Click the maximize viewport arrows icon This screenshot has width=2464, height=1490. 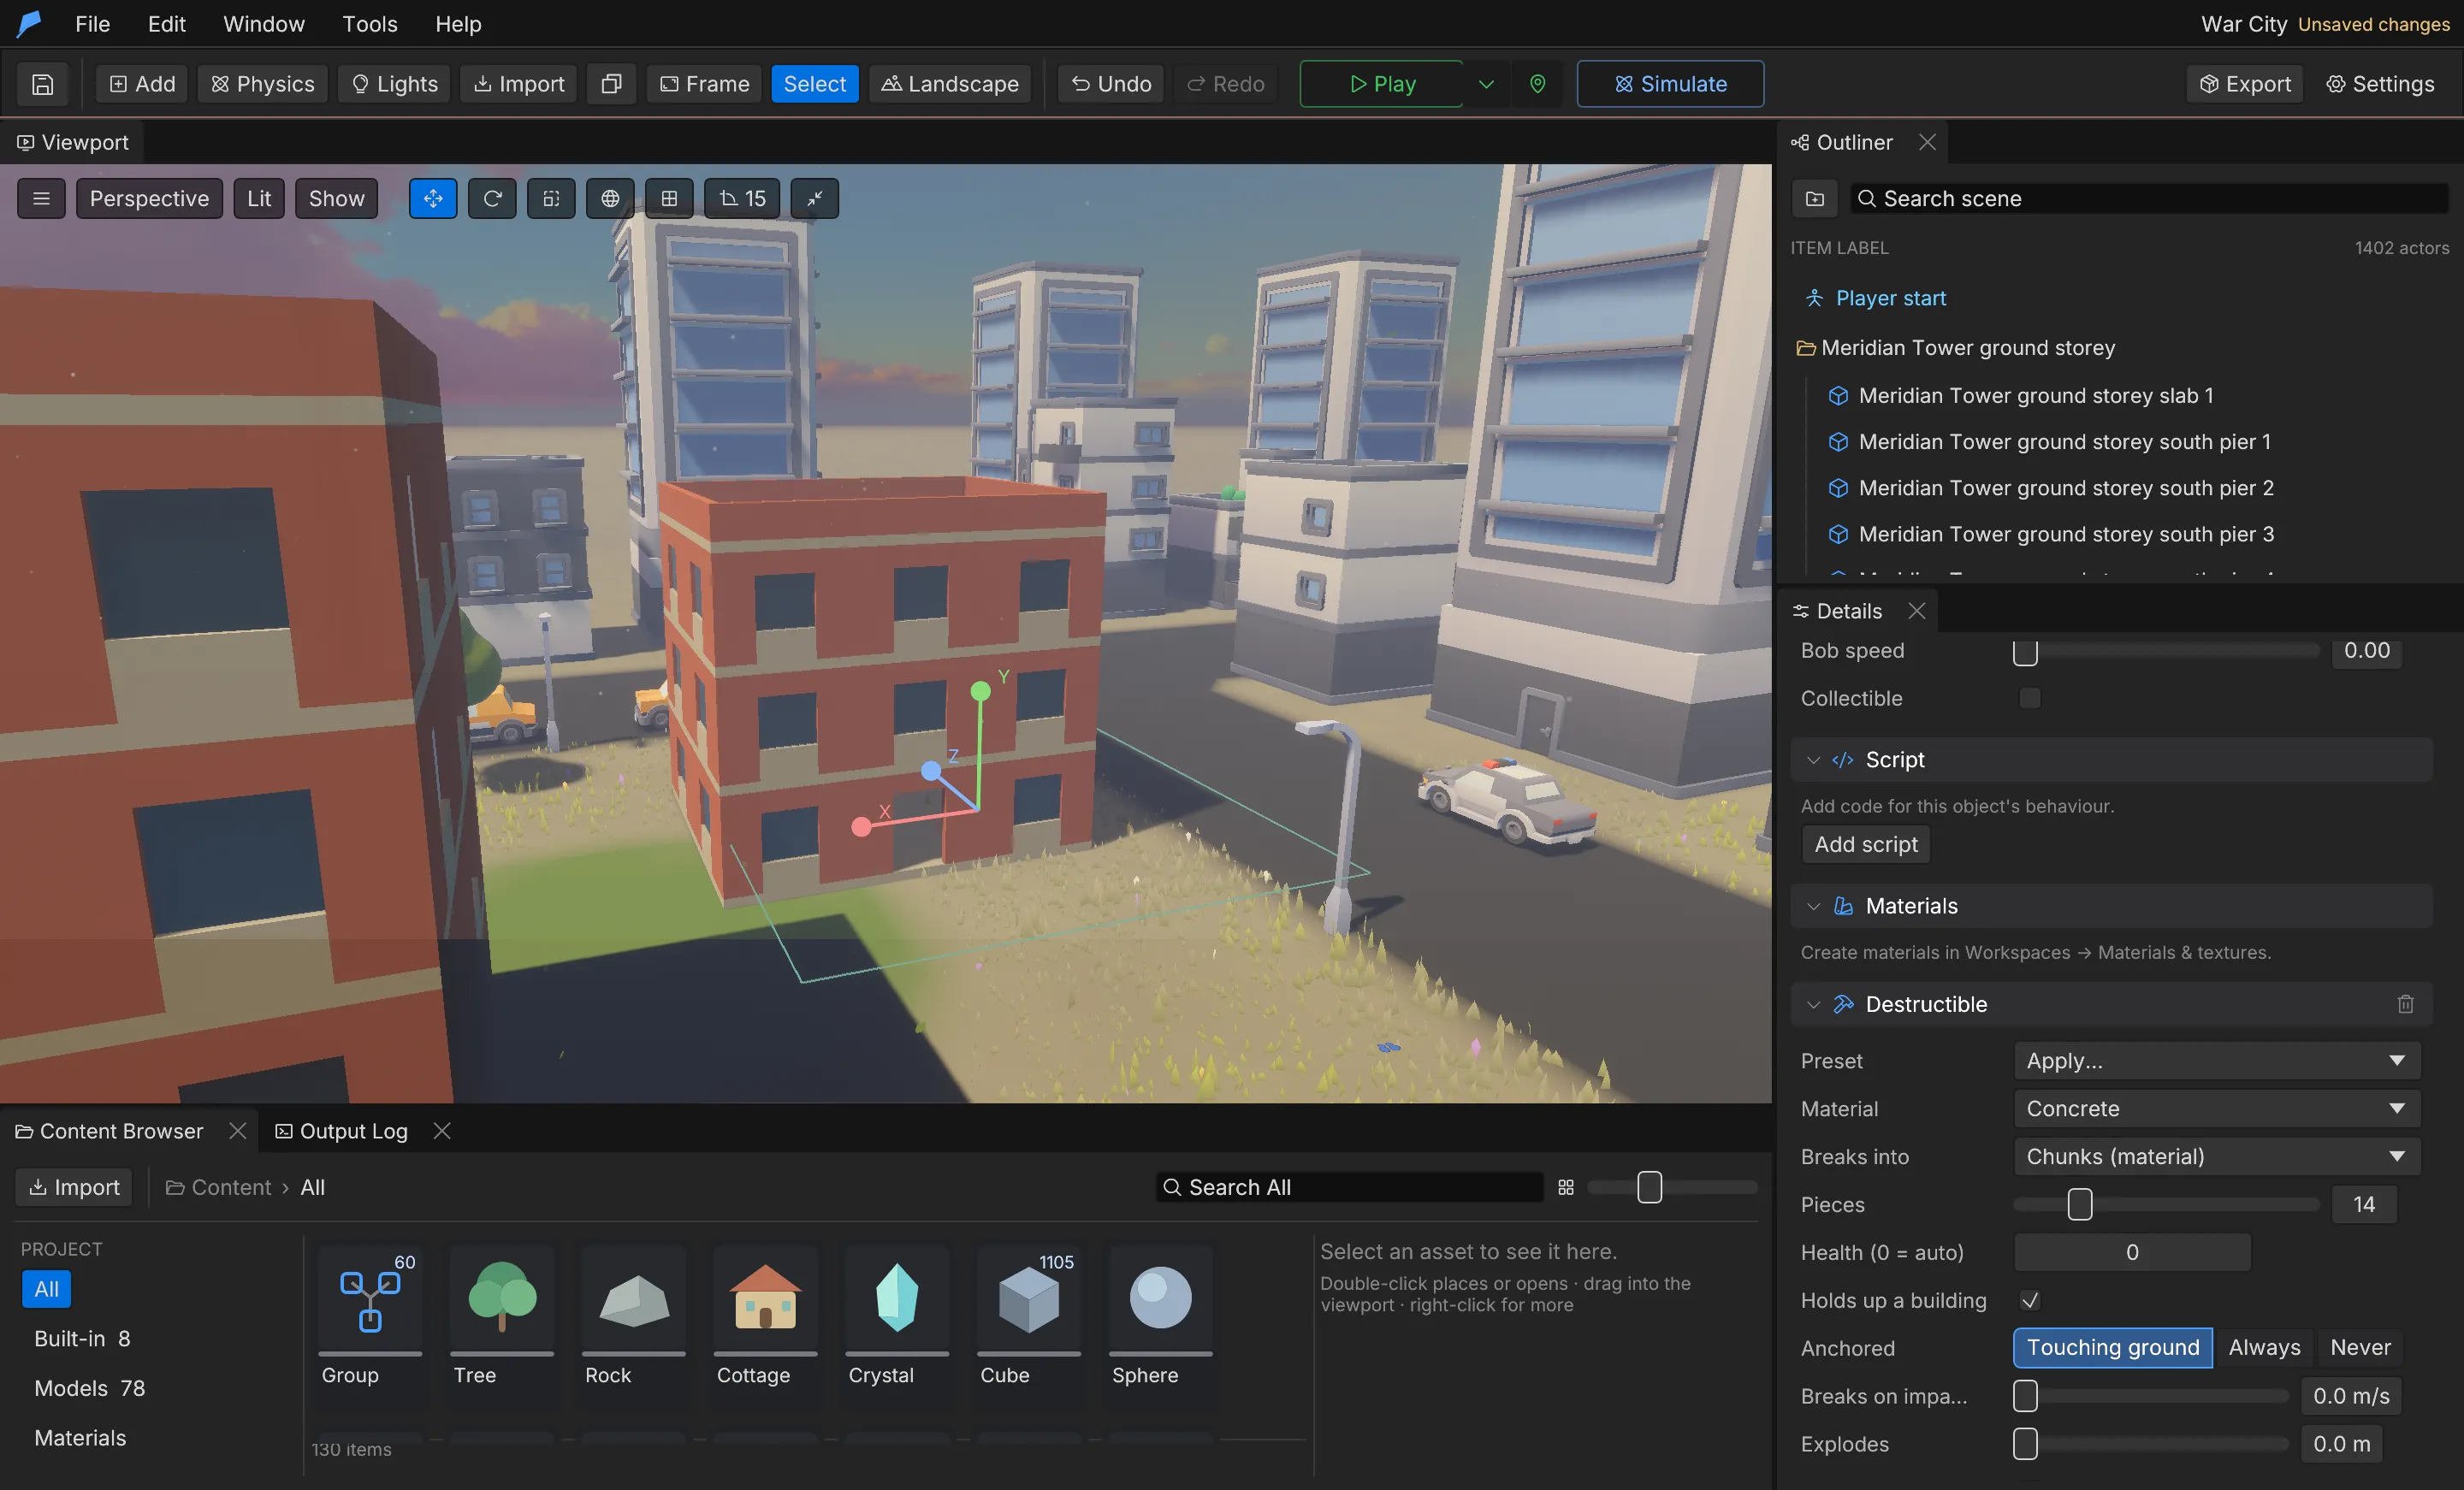coord(815,198)
